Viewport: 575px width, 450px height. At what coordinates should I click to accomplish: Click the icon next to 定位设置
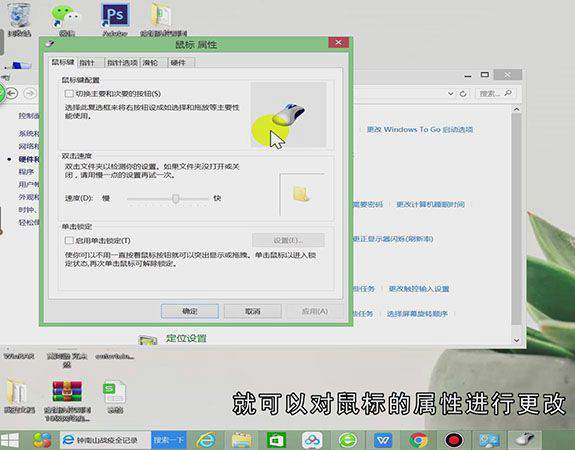(148, 340)
